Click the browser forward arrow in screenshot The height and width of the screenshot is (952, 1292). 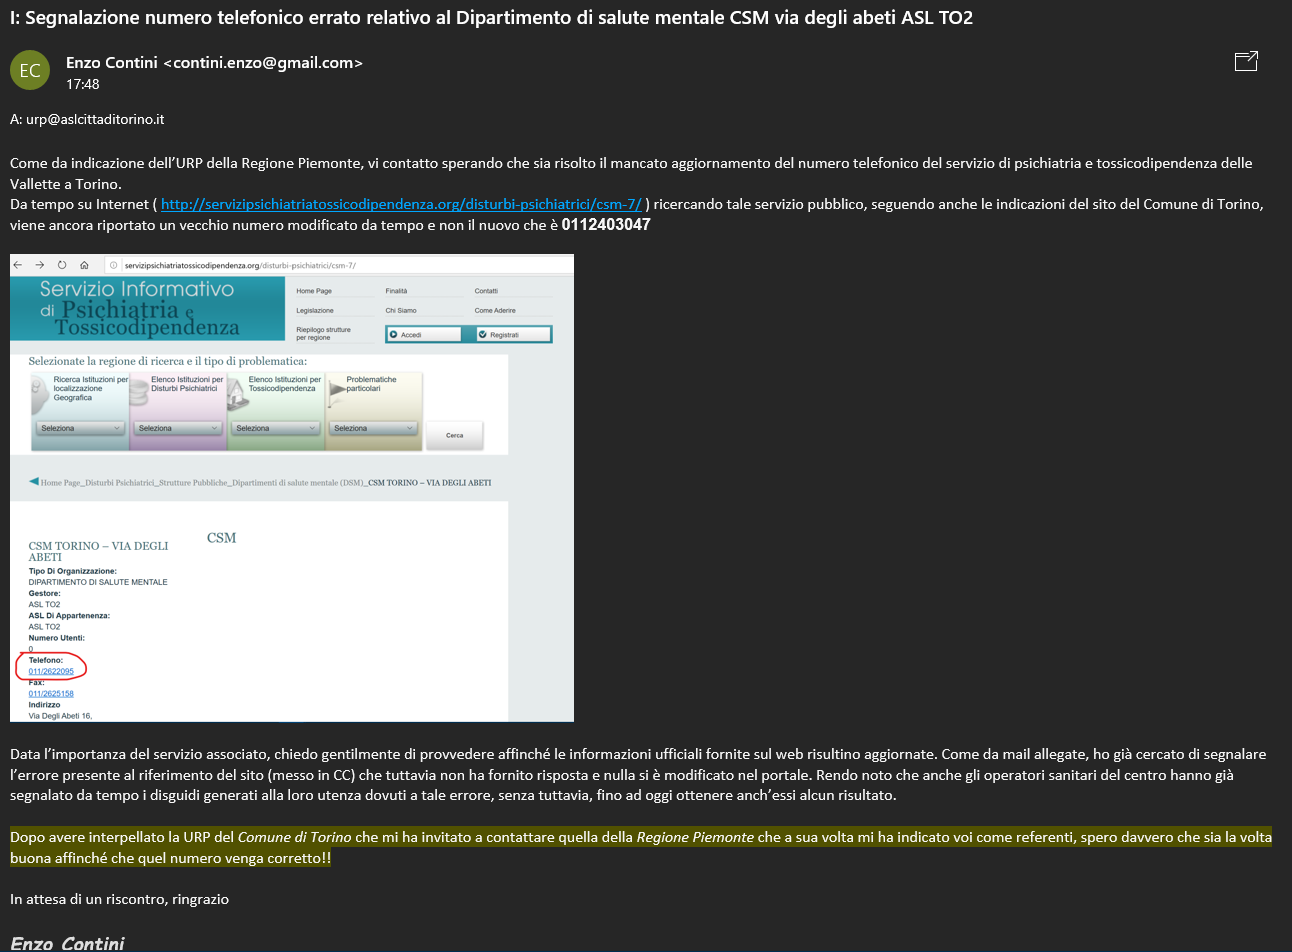point(40,265)
